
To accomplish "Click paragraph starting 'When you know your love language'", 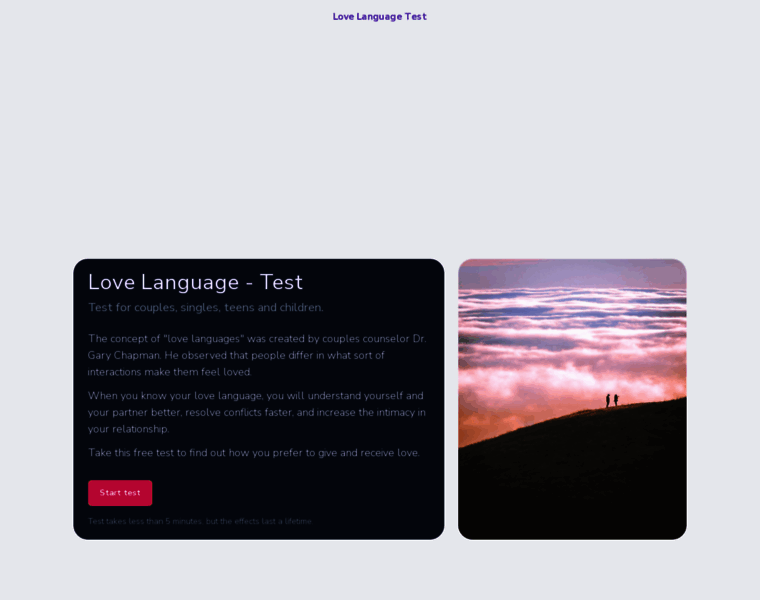I will [x=257, y=412].
